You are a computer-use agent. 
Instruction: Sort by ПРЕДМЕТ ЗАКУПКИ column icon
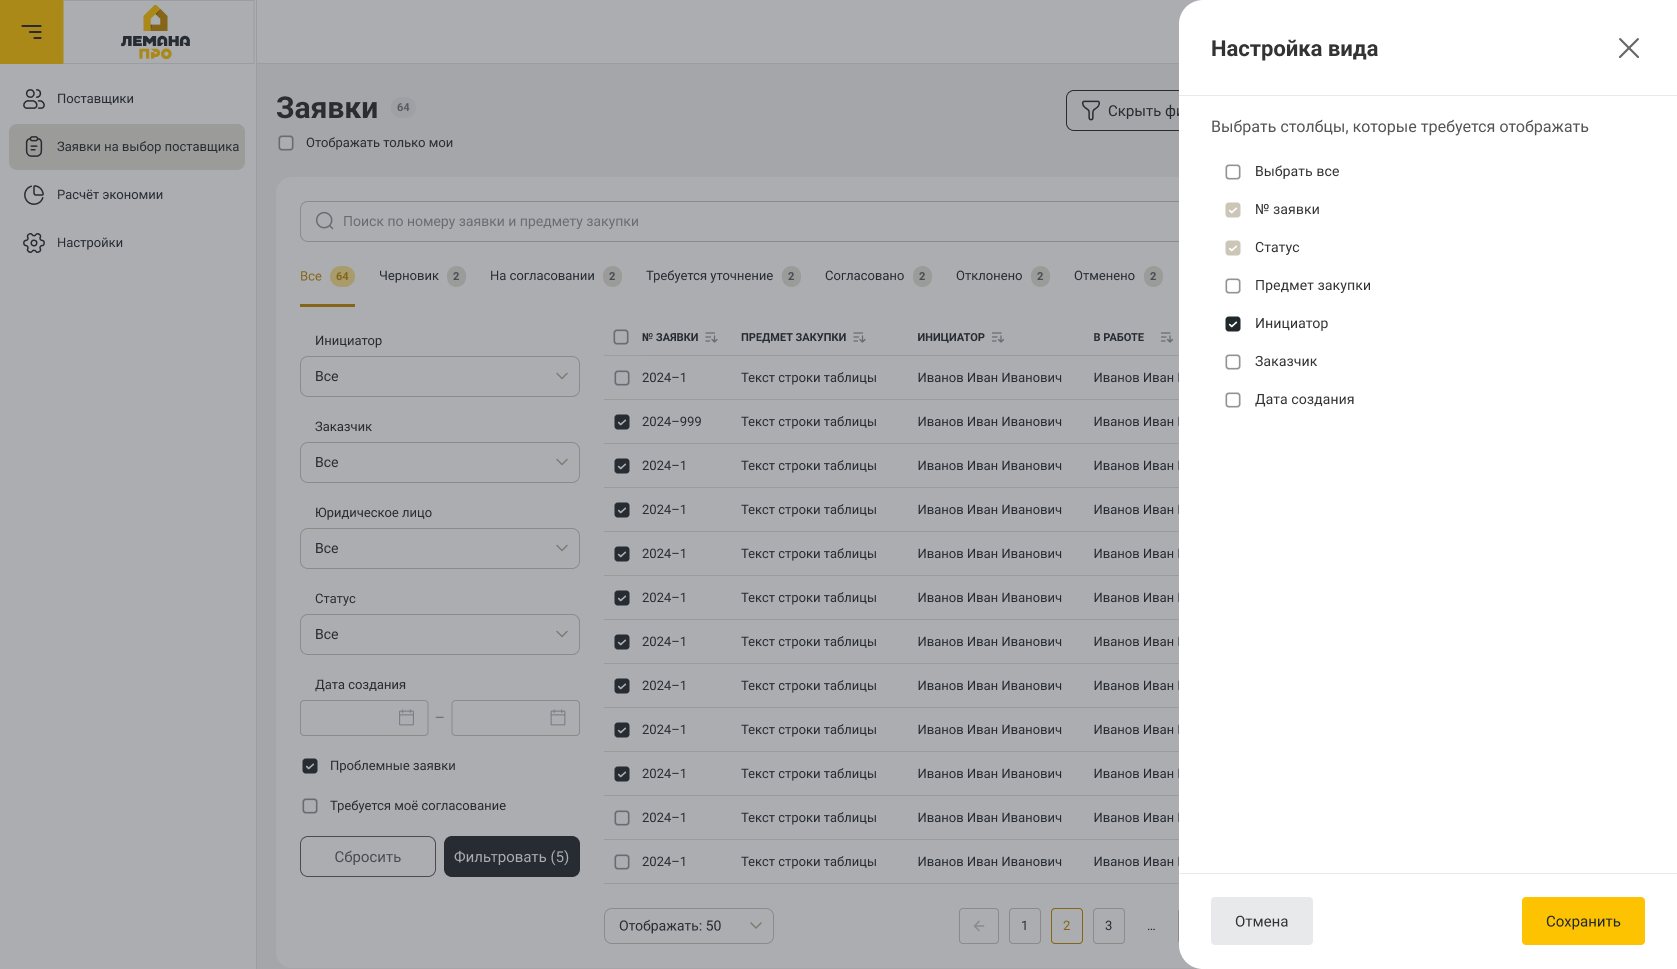pos(859,338)
